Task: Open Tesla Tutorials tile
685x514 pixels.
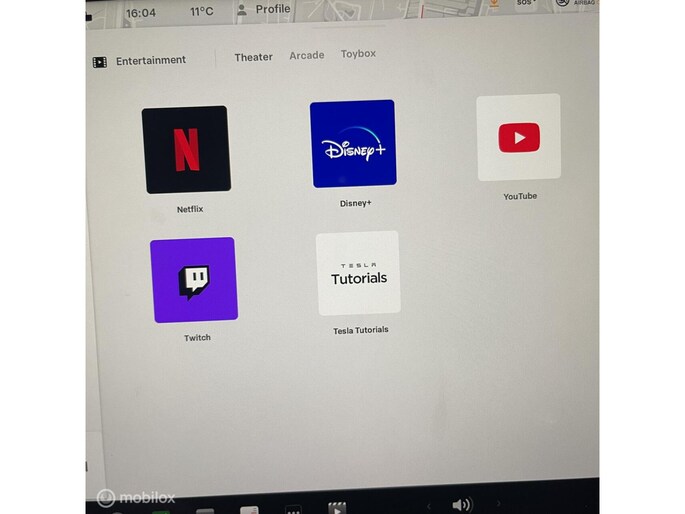Action: (358, 273)
